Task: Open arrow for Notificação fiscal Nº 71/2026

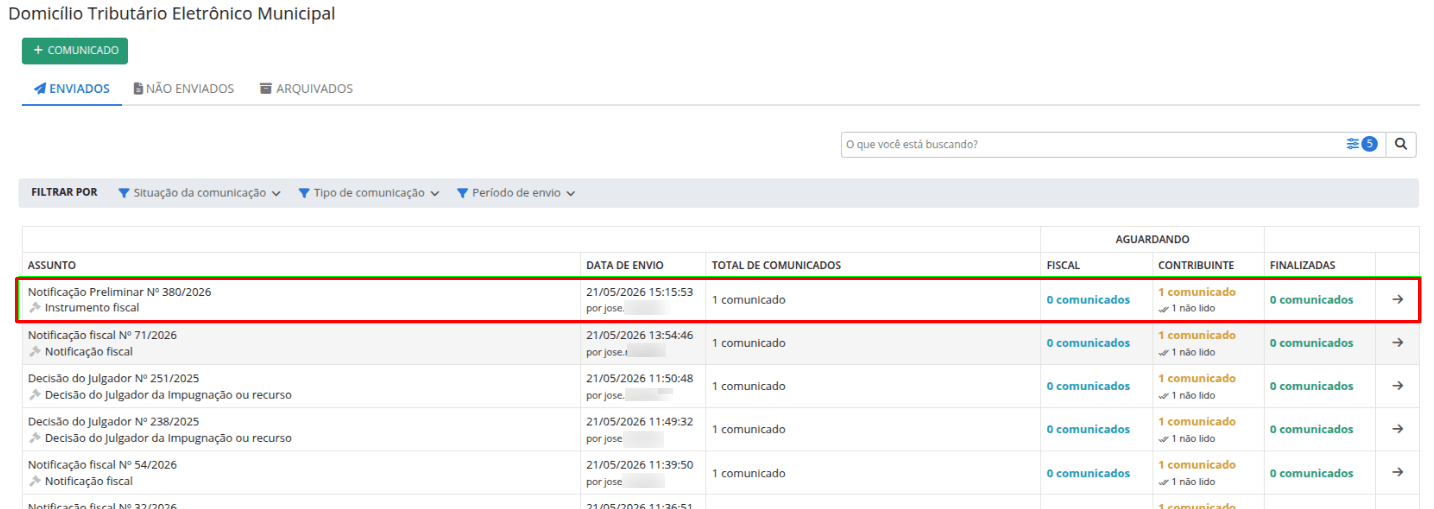Action: pyautogui.click(x=1398, y=343)
